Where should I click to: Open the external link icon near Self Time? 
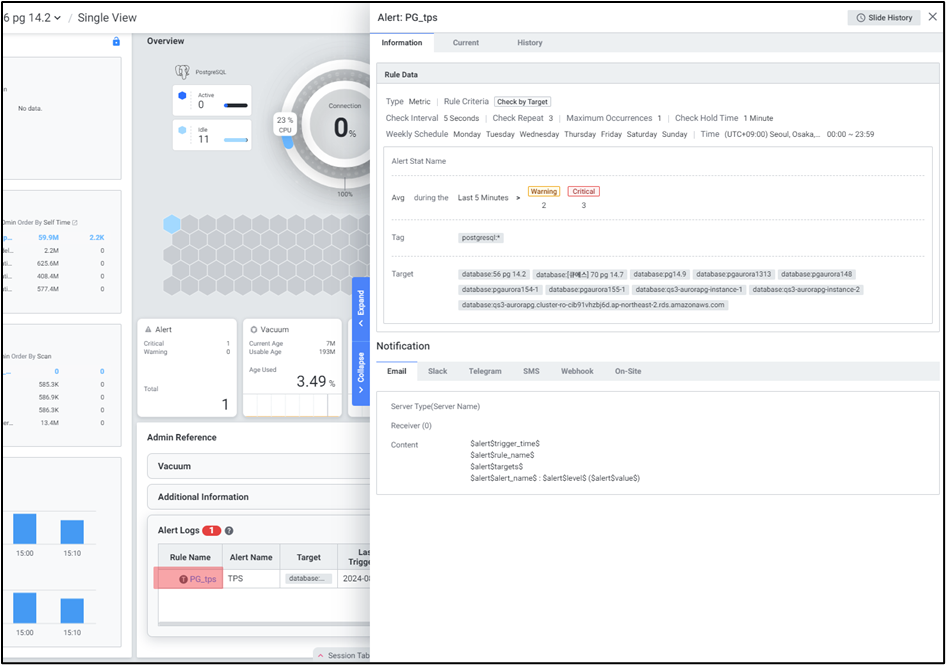tap(75, 222)
